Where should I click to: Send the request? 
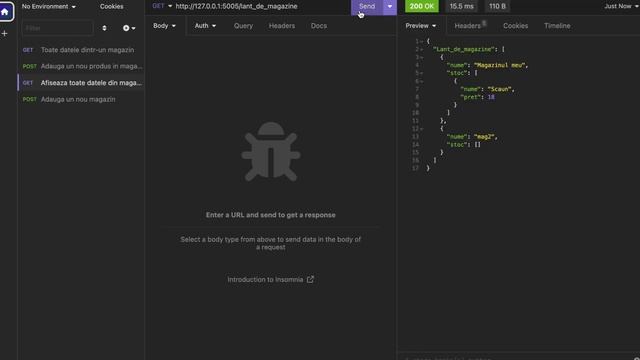pos(367,7)
